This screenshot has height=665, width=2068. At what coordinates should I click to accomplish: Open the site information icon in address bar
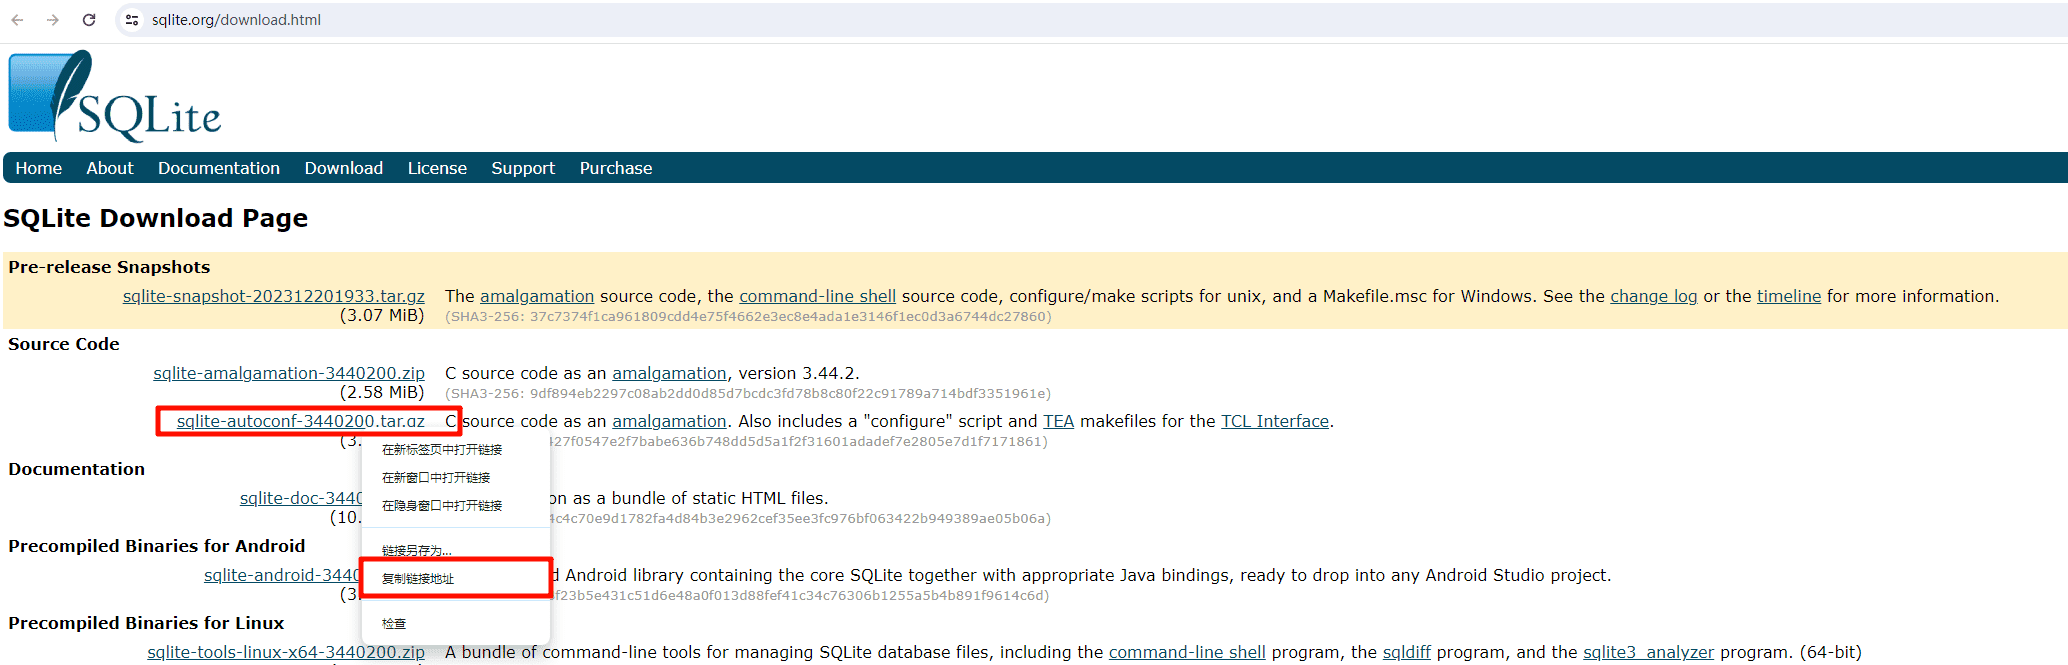tap(132, 20)
